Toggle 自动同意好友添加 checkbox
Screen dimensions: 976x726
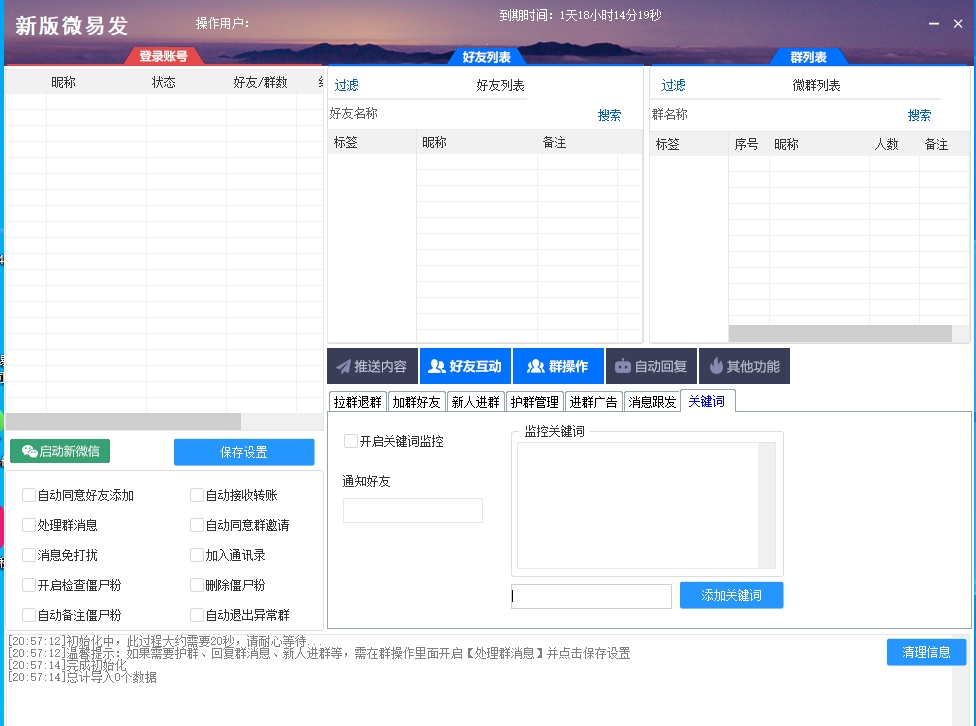pos(29,495)
